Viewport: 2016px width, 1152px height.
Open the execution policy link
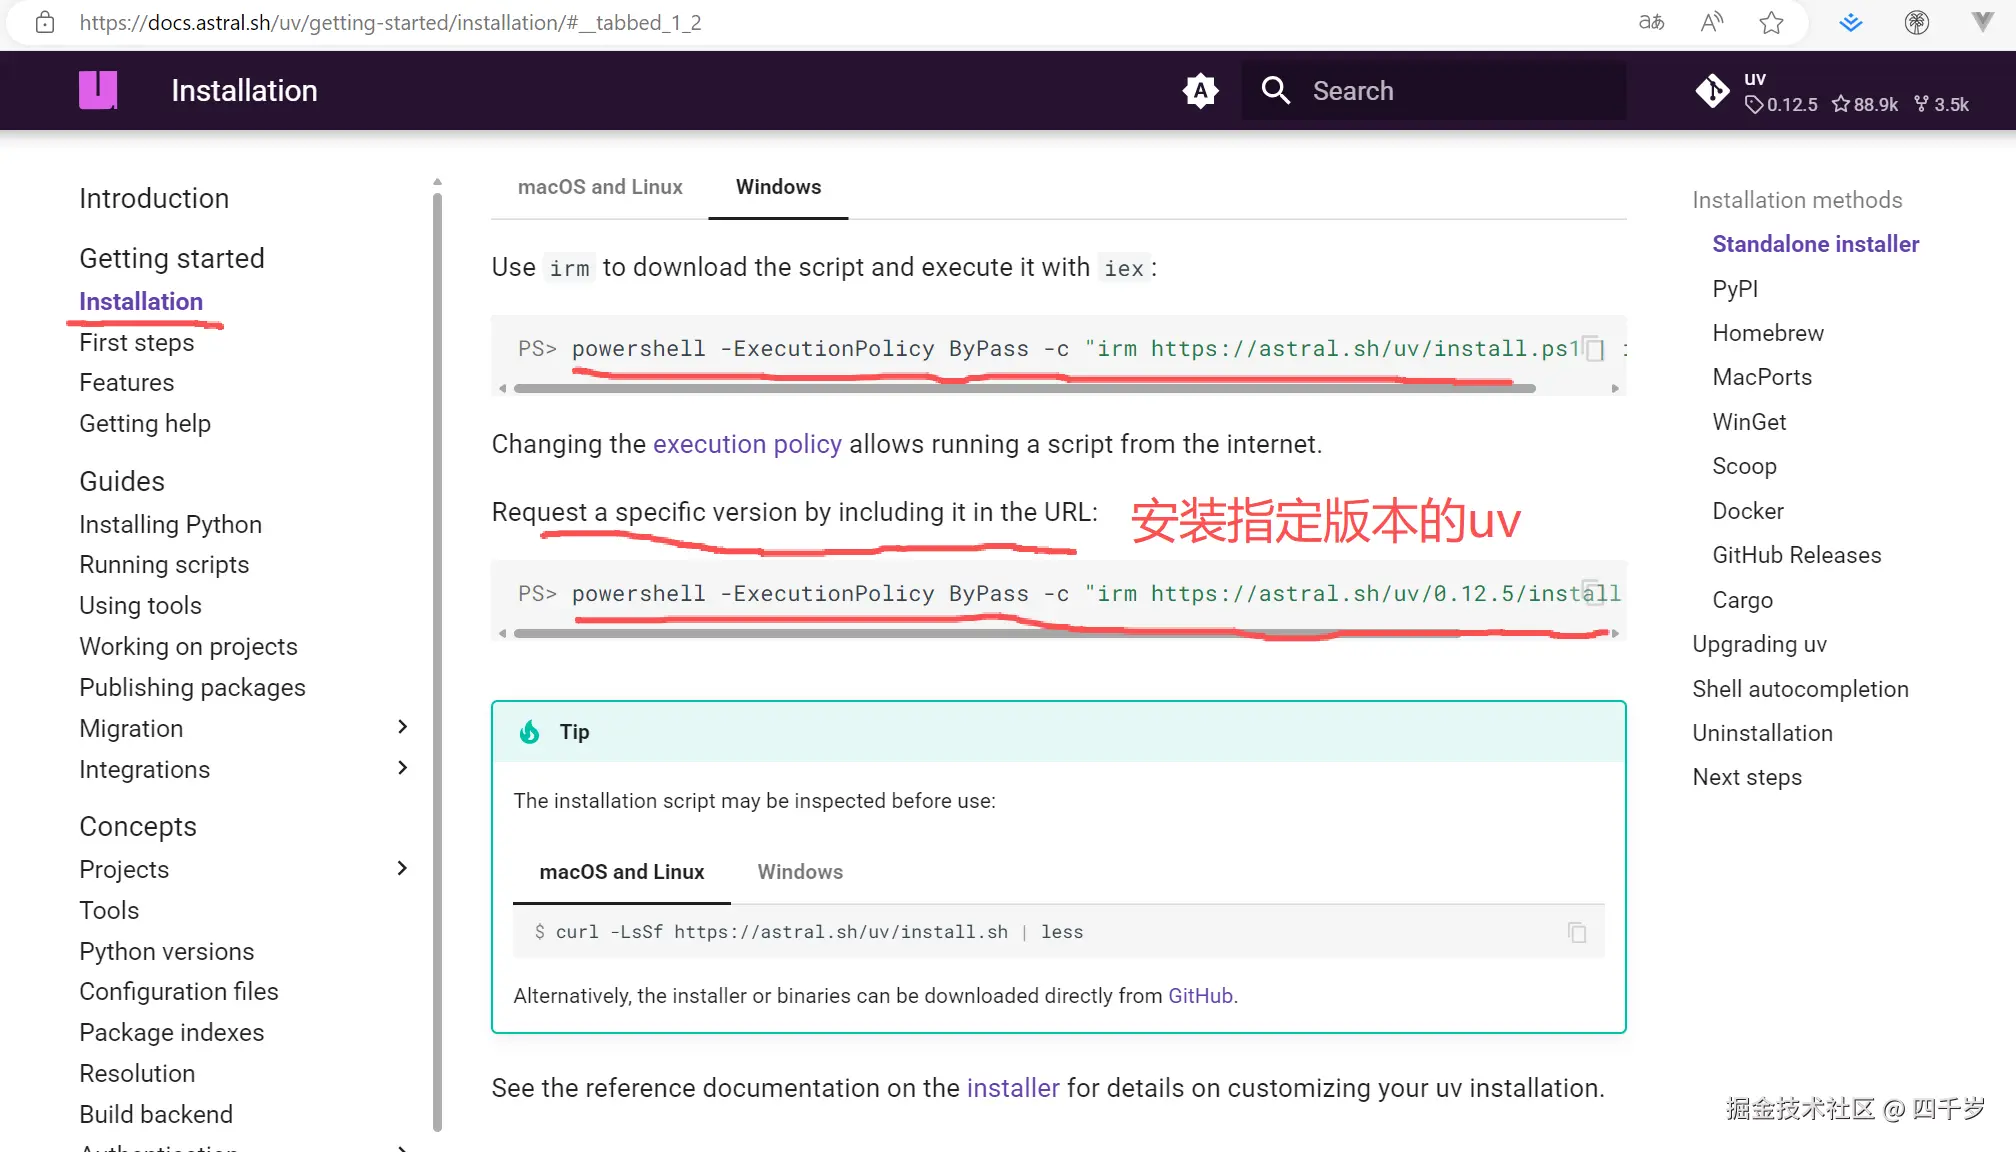click(747, 444)
